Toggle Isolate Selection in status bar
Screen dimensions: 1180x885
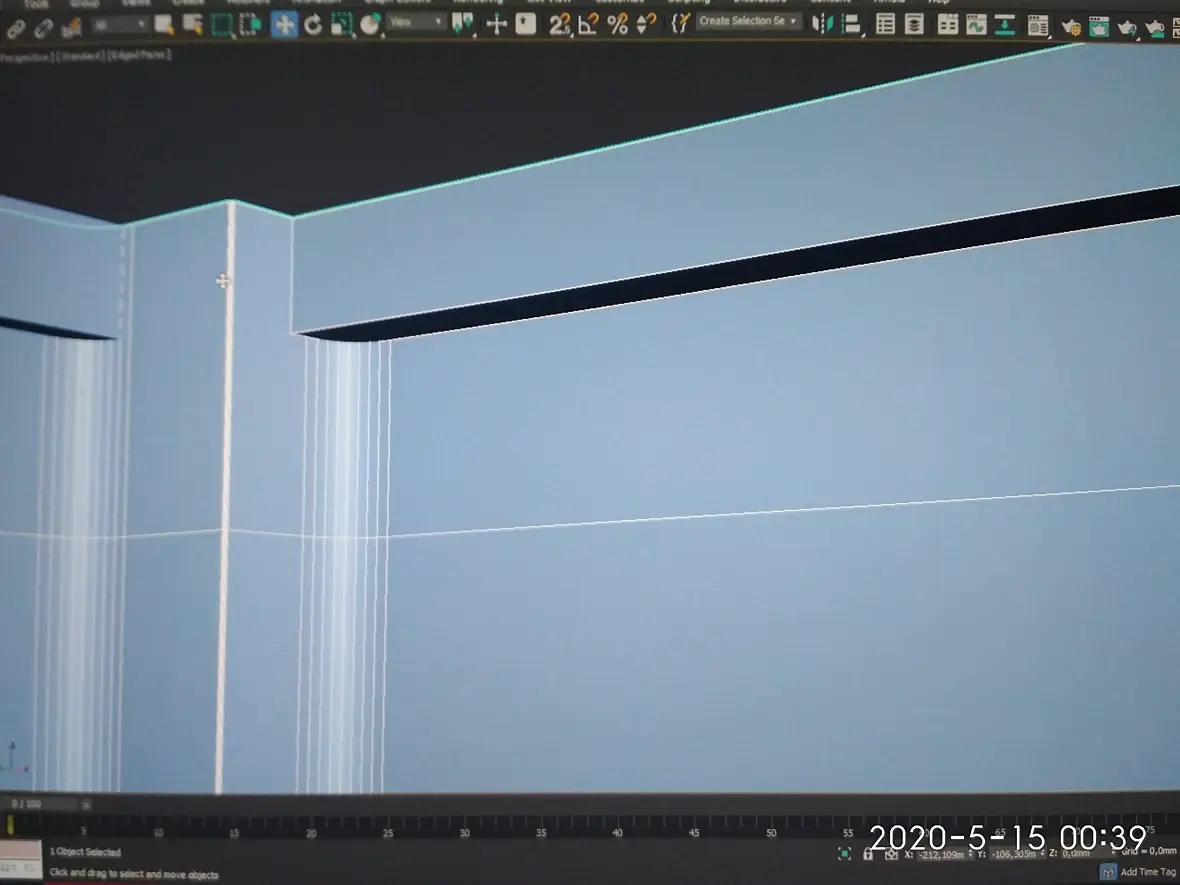tap(844, 853)
